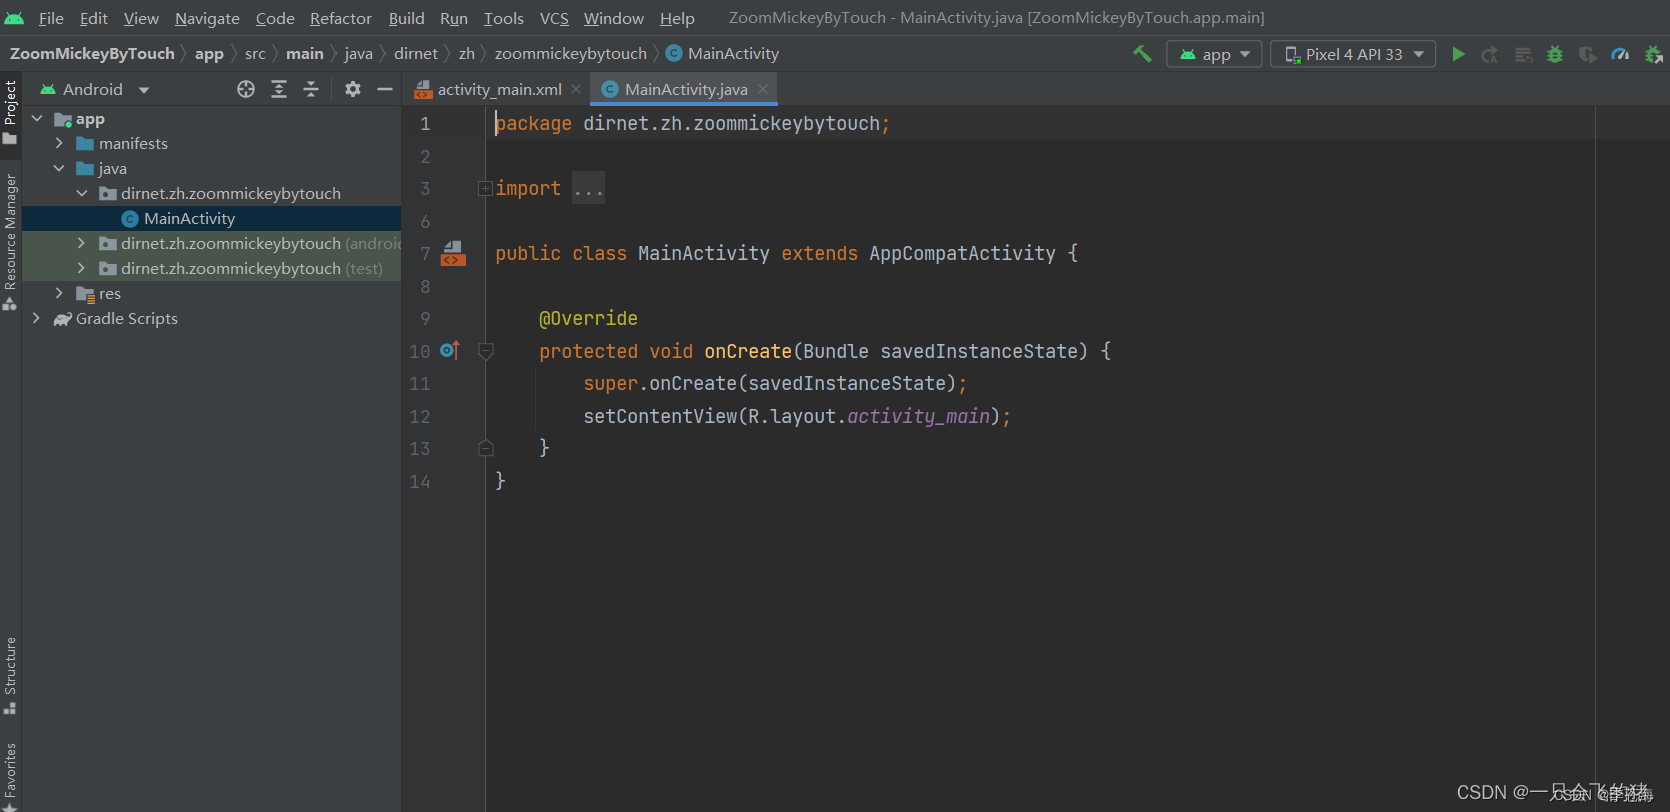Open the Refactor menu
This screenshot has height=812, width=1670.
[341, 18]
